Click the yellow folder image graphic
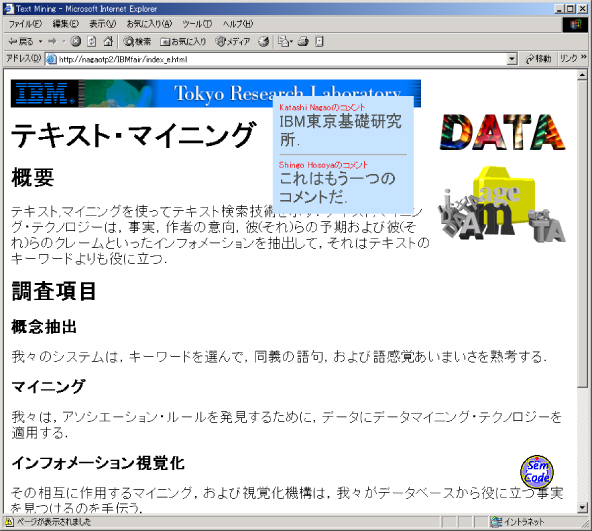Image resolution: width=592 pixels, height=531 pixels. click(502, 204)
